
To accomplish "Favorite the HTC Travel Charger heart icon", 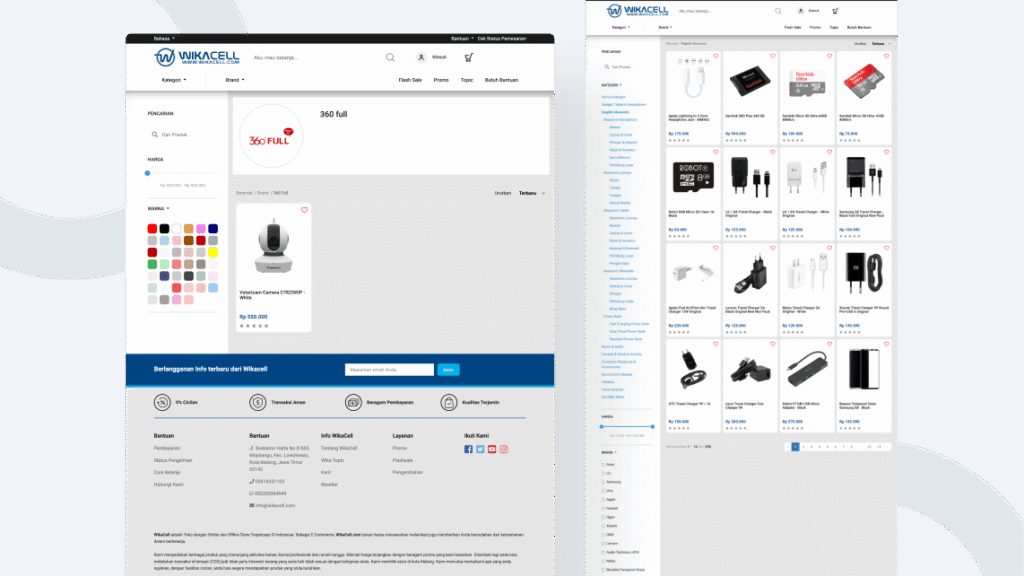I will (x=716, y=344).
